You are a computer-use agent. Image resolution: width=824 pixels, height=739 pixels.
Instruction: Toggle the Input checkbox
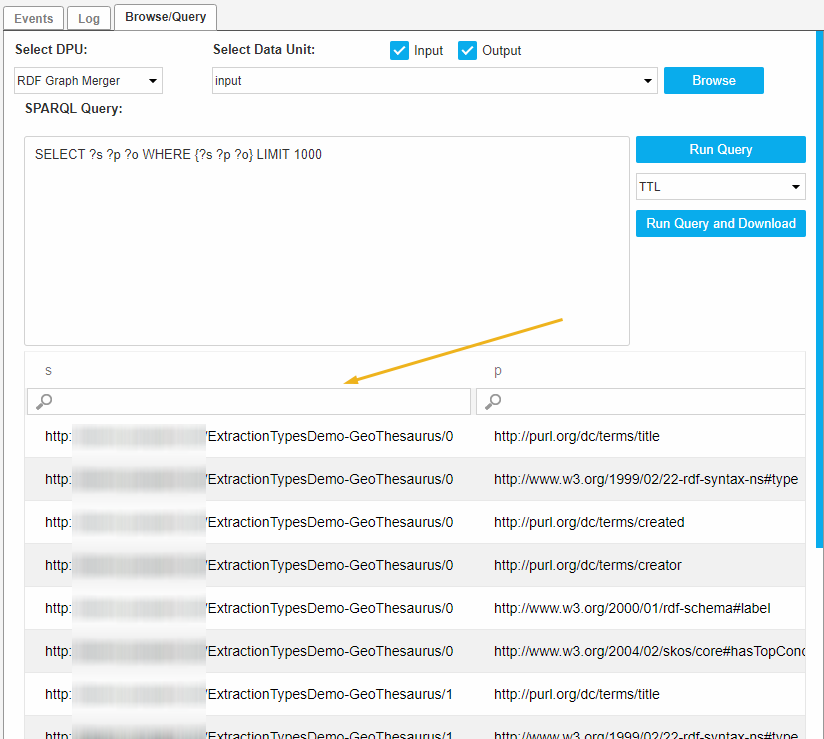(400, 51)
